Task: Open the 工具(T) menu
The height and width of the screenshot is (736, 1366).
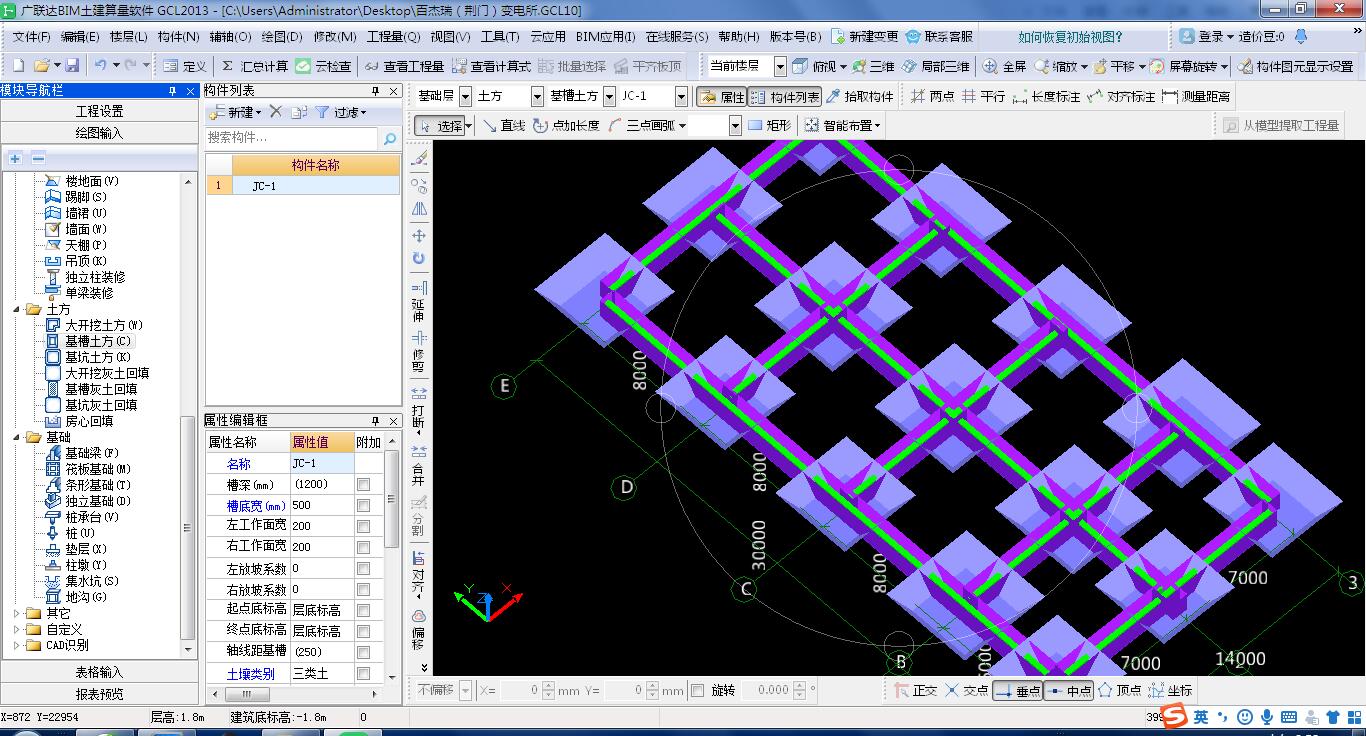Action: 500,36
